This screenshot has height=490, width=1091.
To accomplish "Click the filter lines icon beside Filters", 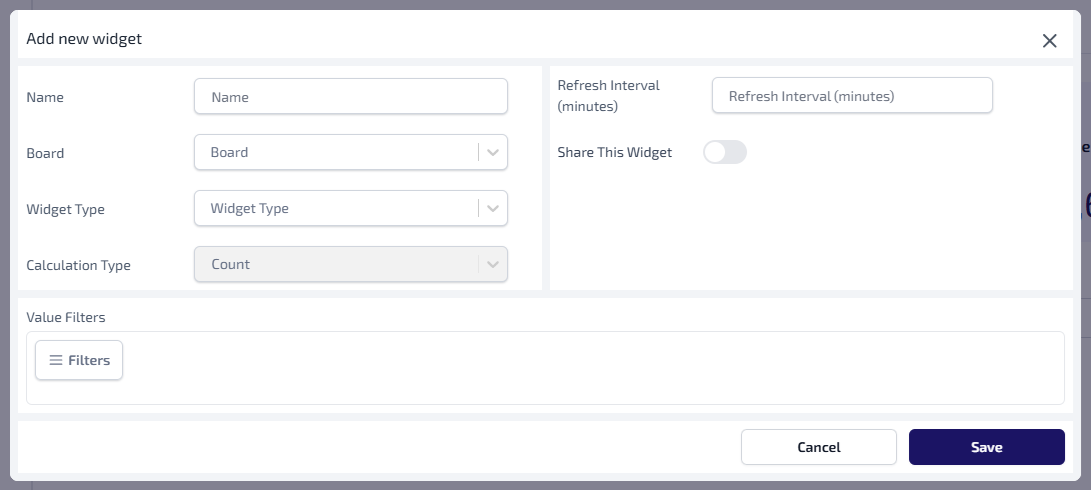I will point(56,360).
